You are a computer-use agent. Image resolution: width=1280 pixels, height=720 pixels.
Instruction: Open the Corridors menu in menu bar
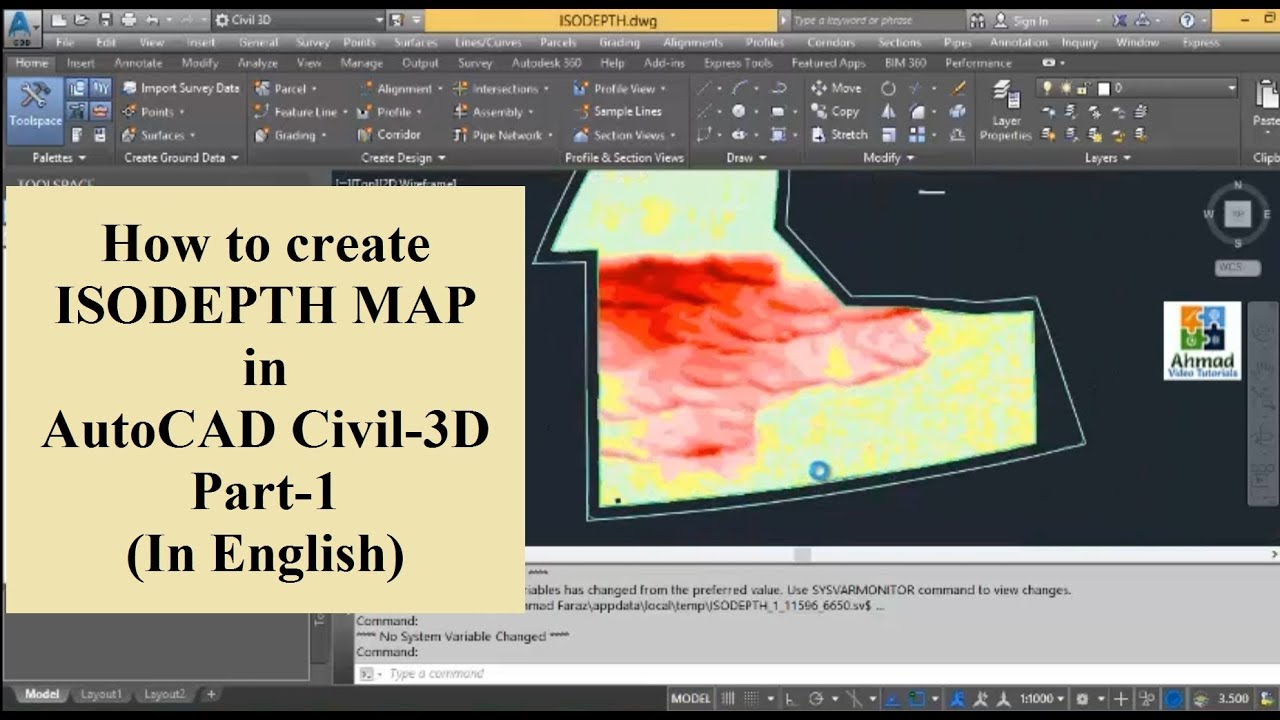[831, 43]
